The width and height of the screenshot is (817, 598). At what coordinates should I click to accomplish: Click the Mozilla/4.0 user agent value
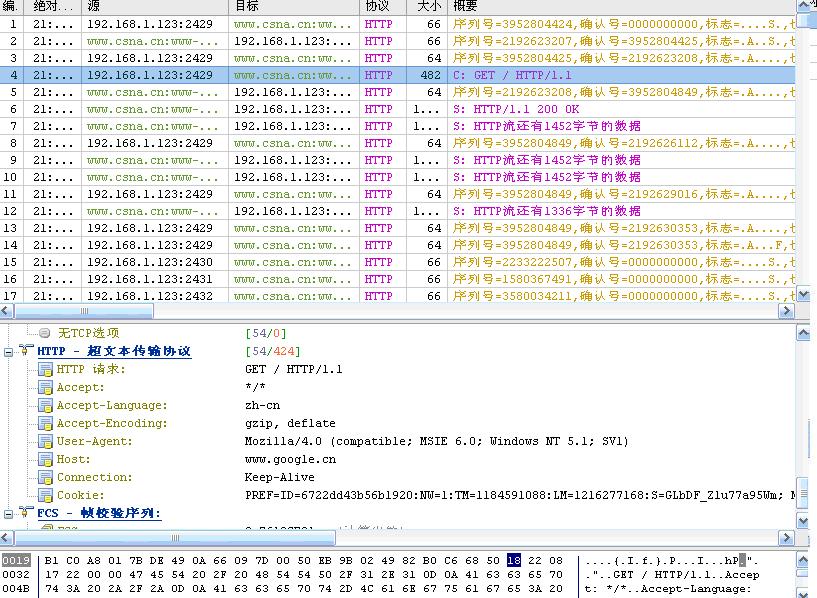click(436, 441)
